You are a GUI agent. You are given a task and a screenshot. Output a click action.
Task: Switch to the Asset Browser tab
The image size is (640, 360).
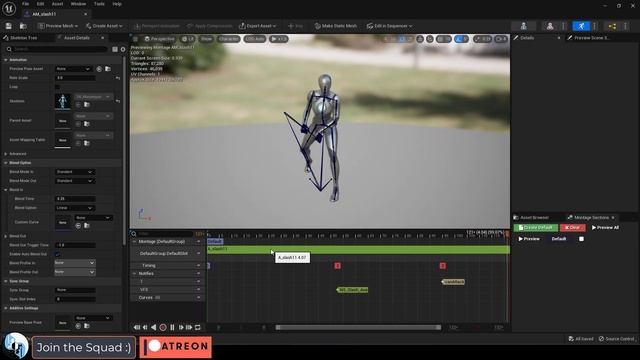pos(534,218)
